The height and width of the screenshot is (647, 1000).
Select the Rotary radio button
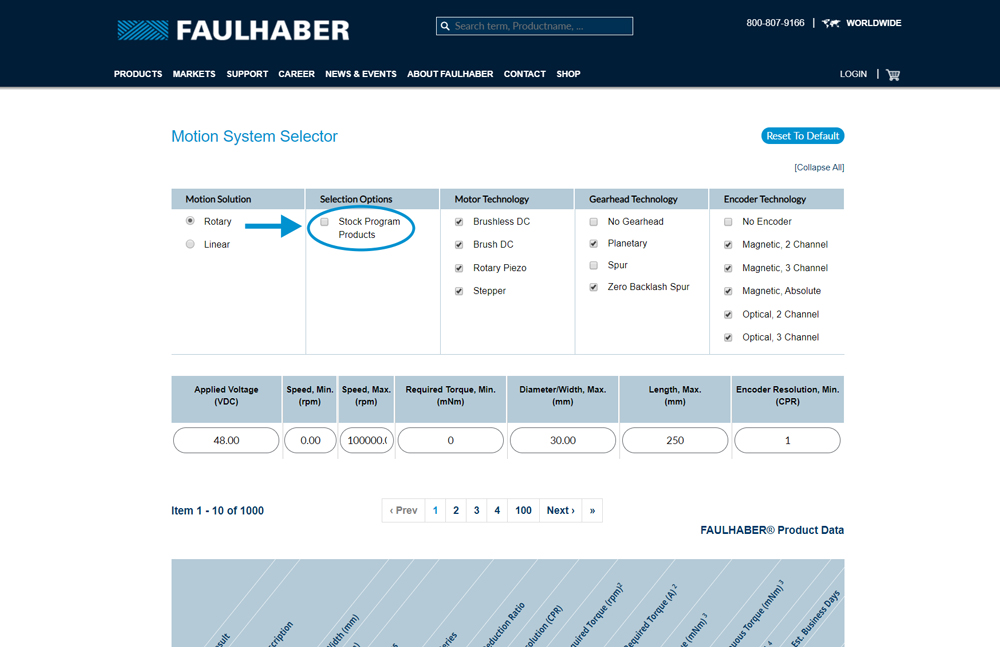click(190, 221)
